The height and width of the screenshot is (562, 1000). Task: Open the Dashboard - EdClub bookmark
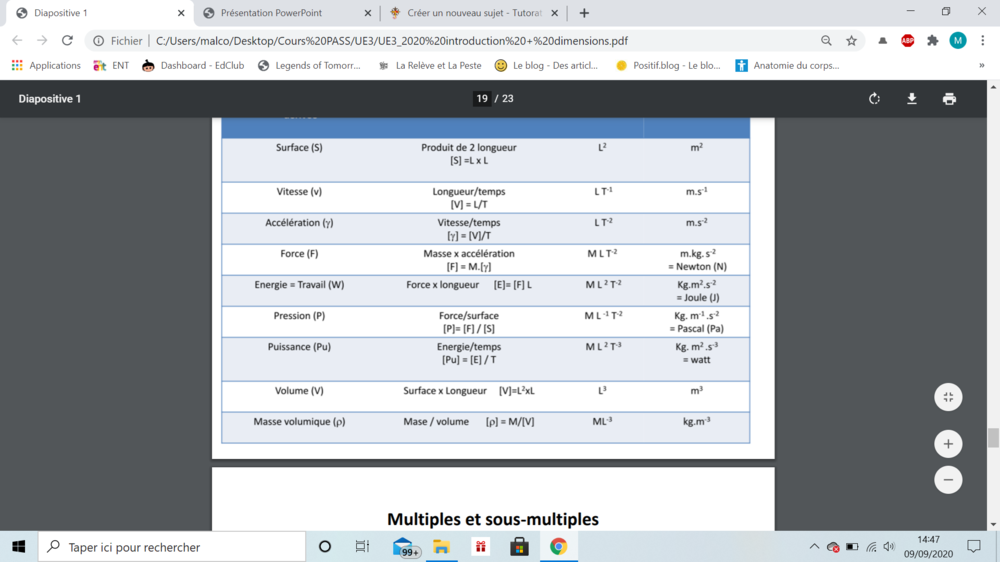point(194,66)
